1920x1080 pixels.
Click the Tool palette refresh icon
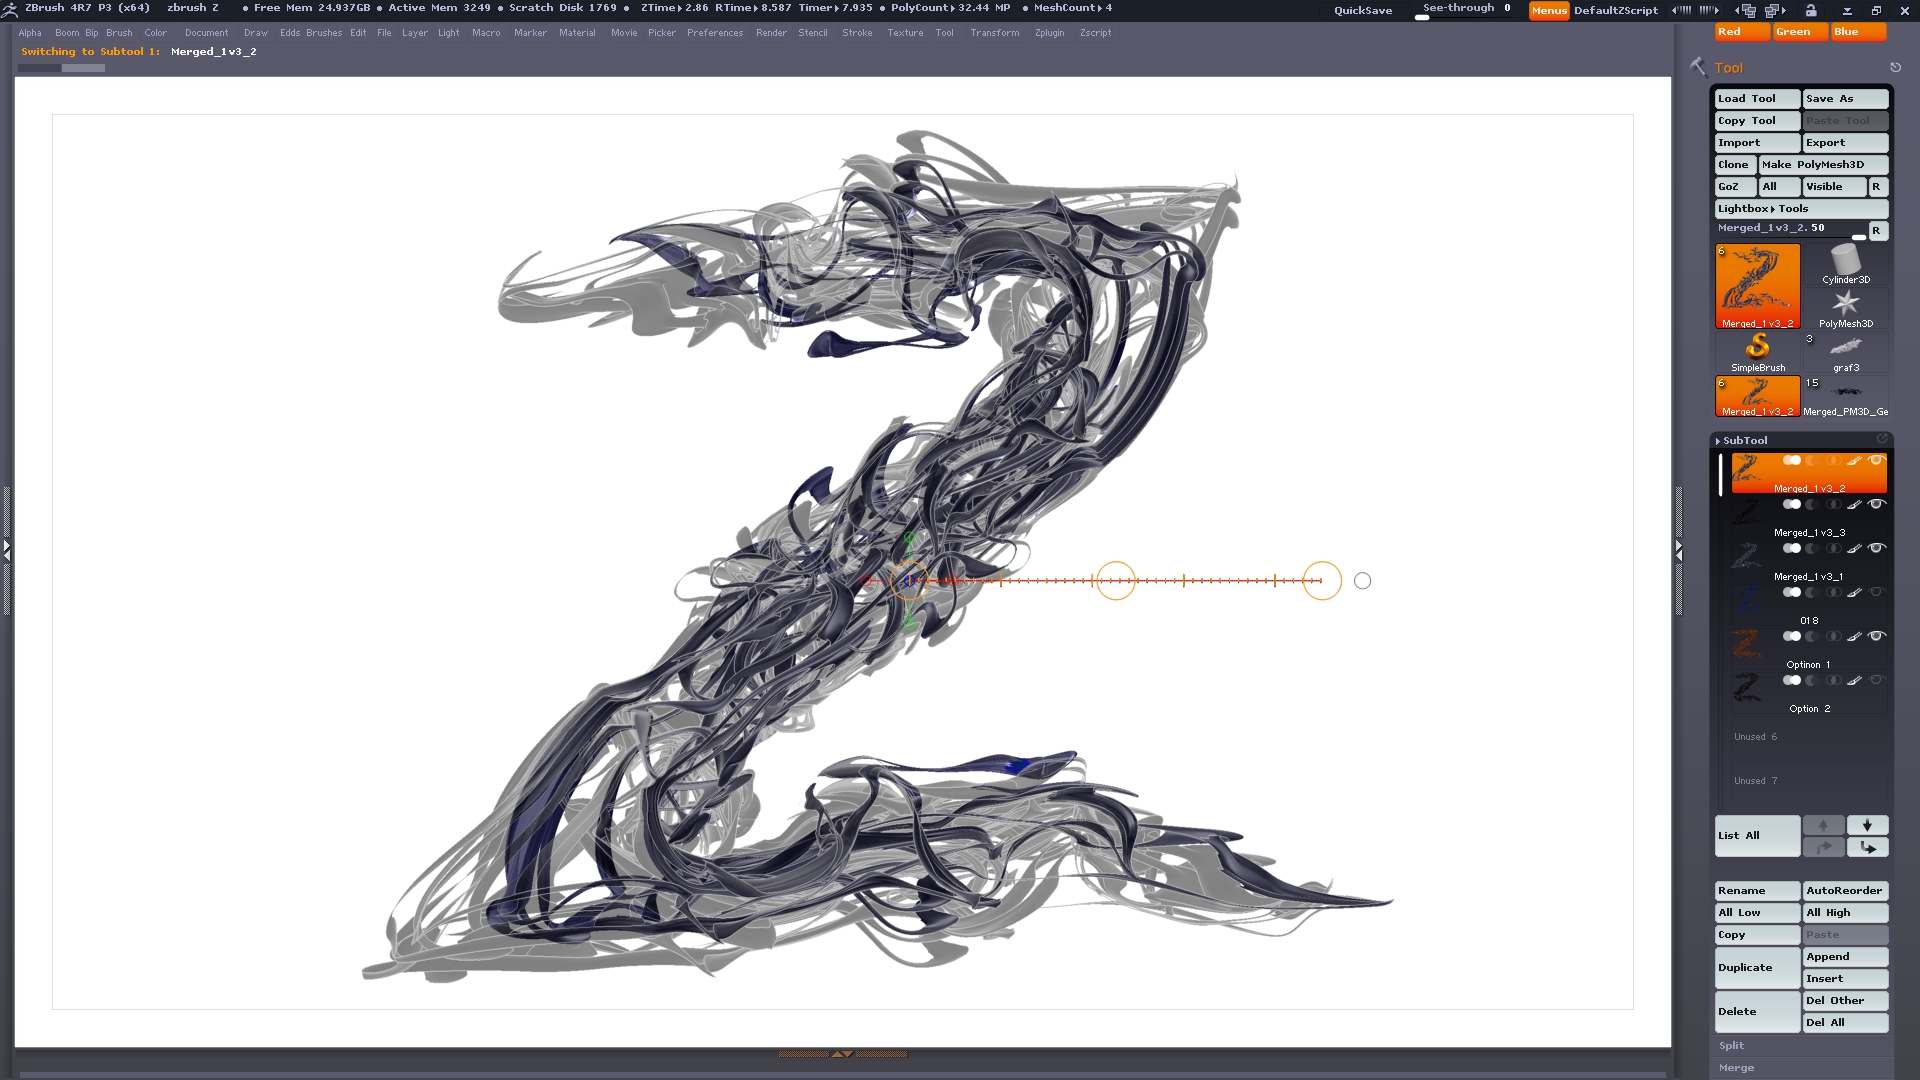click(1895, 67)
